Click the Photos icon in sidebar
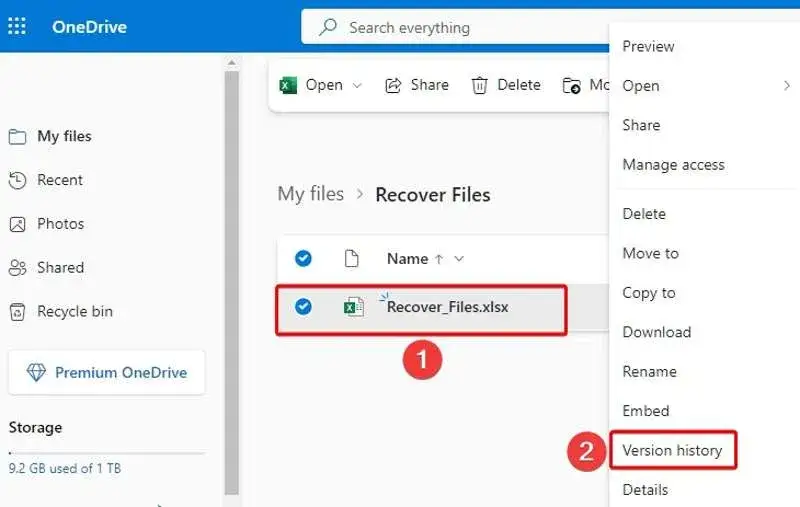The width and height of the screenshot is (800, 507). click(17, 224)
